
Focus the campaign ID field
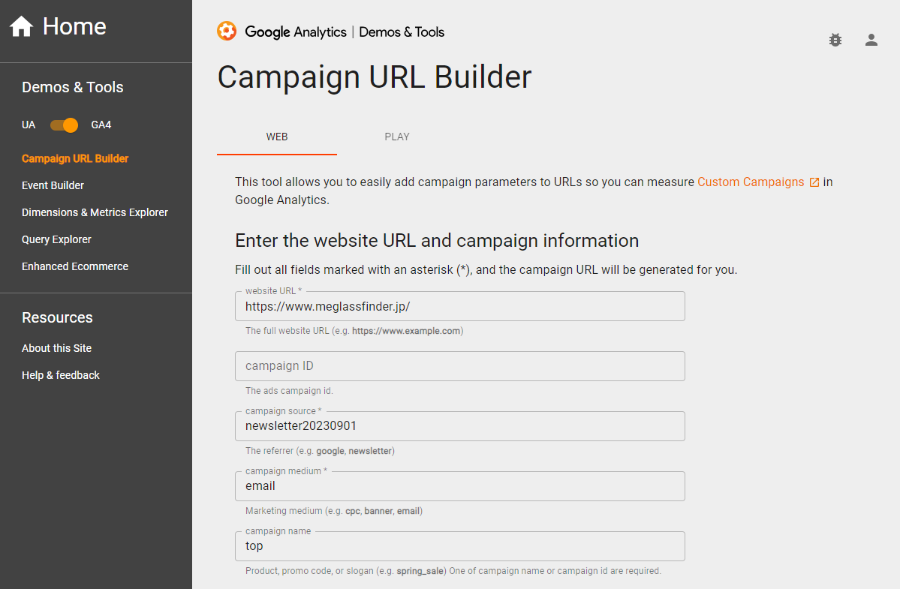point(460,366)
